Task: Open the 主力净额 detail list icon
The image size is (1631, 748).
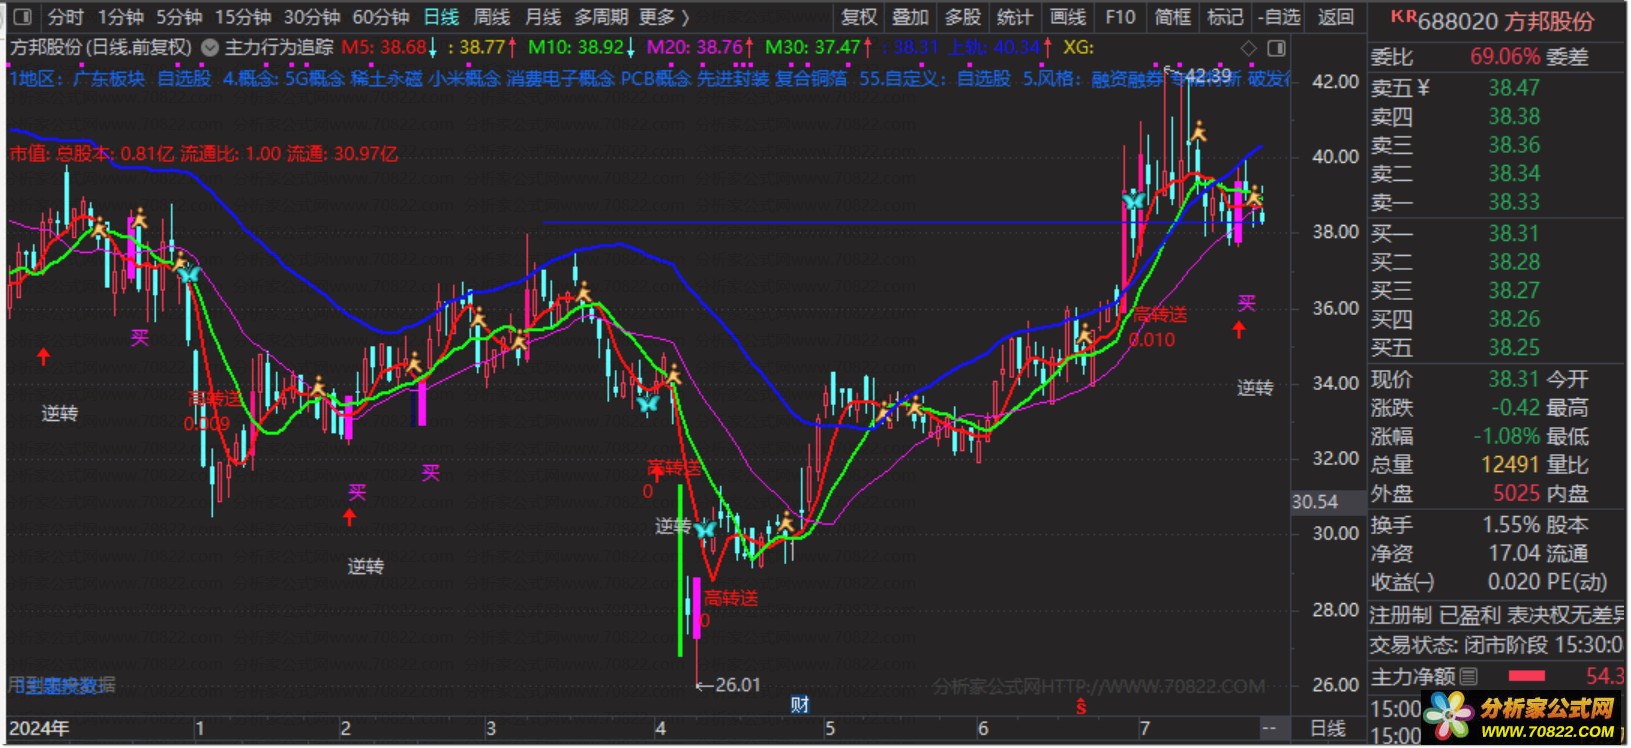Action: click(1468, 677)
